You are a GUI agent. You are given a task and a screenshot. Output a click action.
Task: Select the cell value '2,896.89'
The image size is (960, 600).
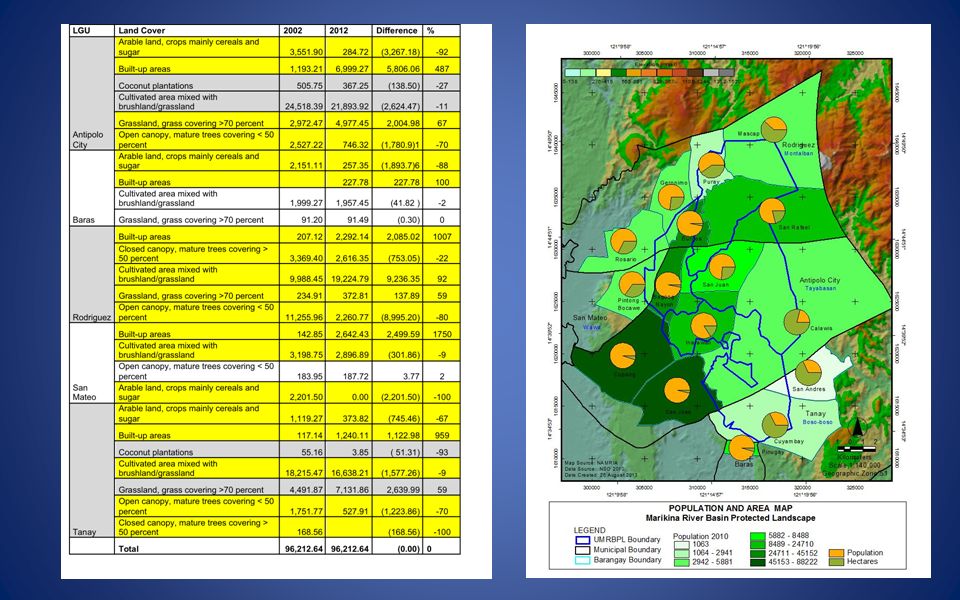(x=352, y=355)
